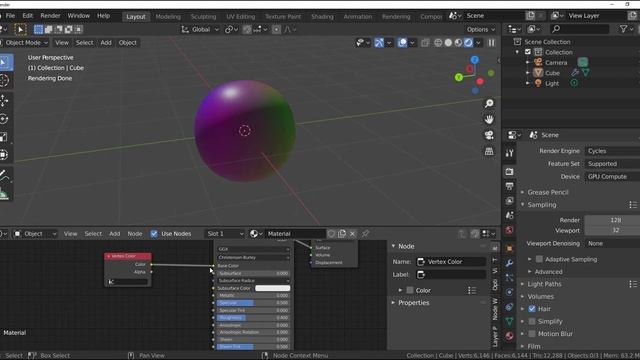Image resolution: width=640 pixels, height=360 pixels.
Task: Switch to the Modeling workspace tab
Action: [168, 17]
